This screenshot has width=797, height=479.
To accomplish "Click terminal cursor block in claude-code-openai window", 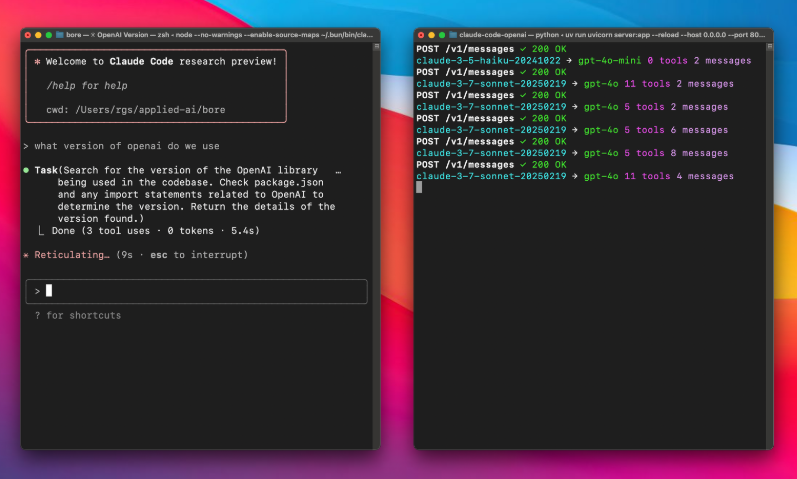I will tap(419, 187).
